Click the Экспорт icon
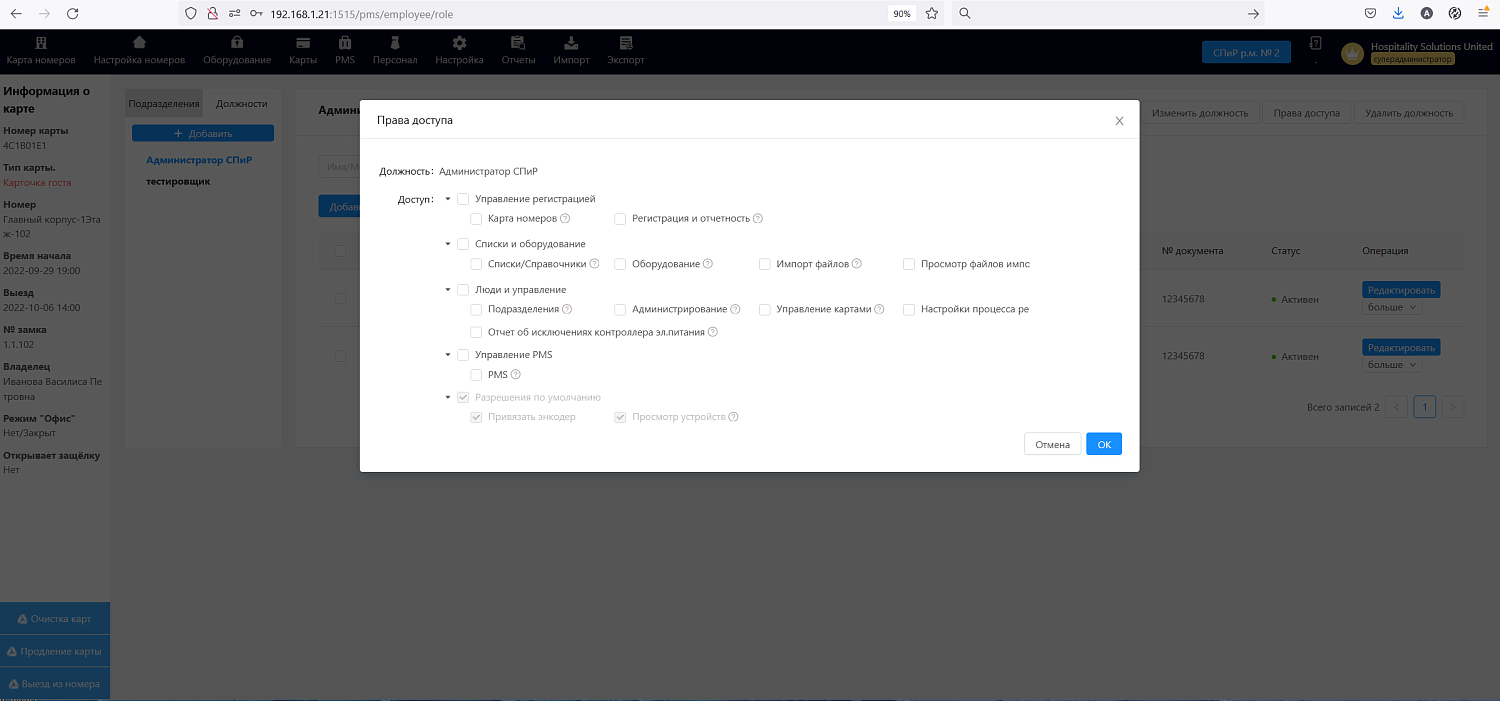This screenshot has width=1500, height=701. [625, 43]
